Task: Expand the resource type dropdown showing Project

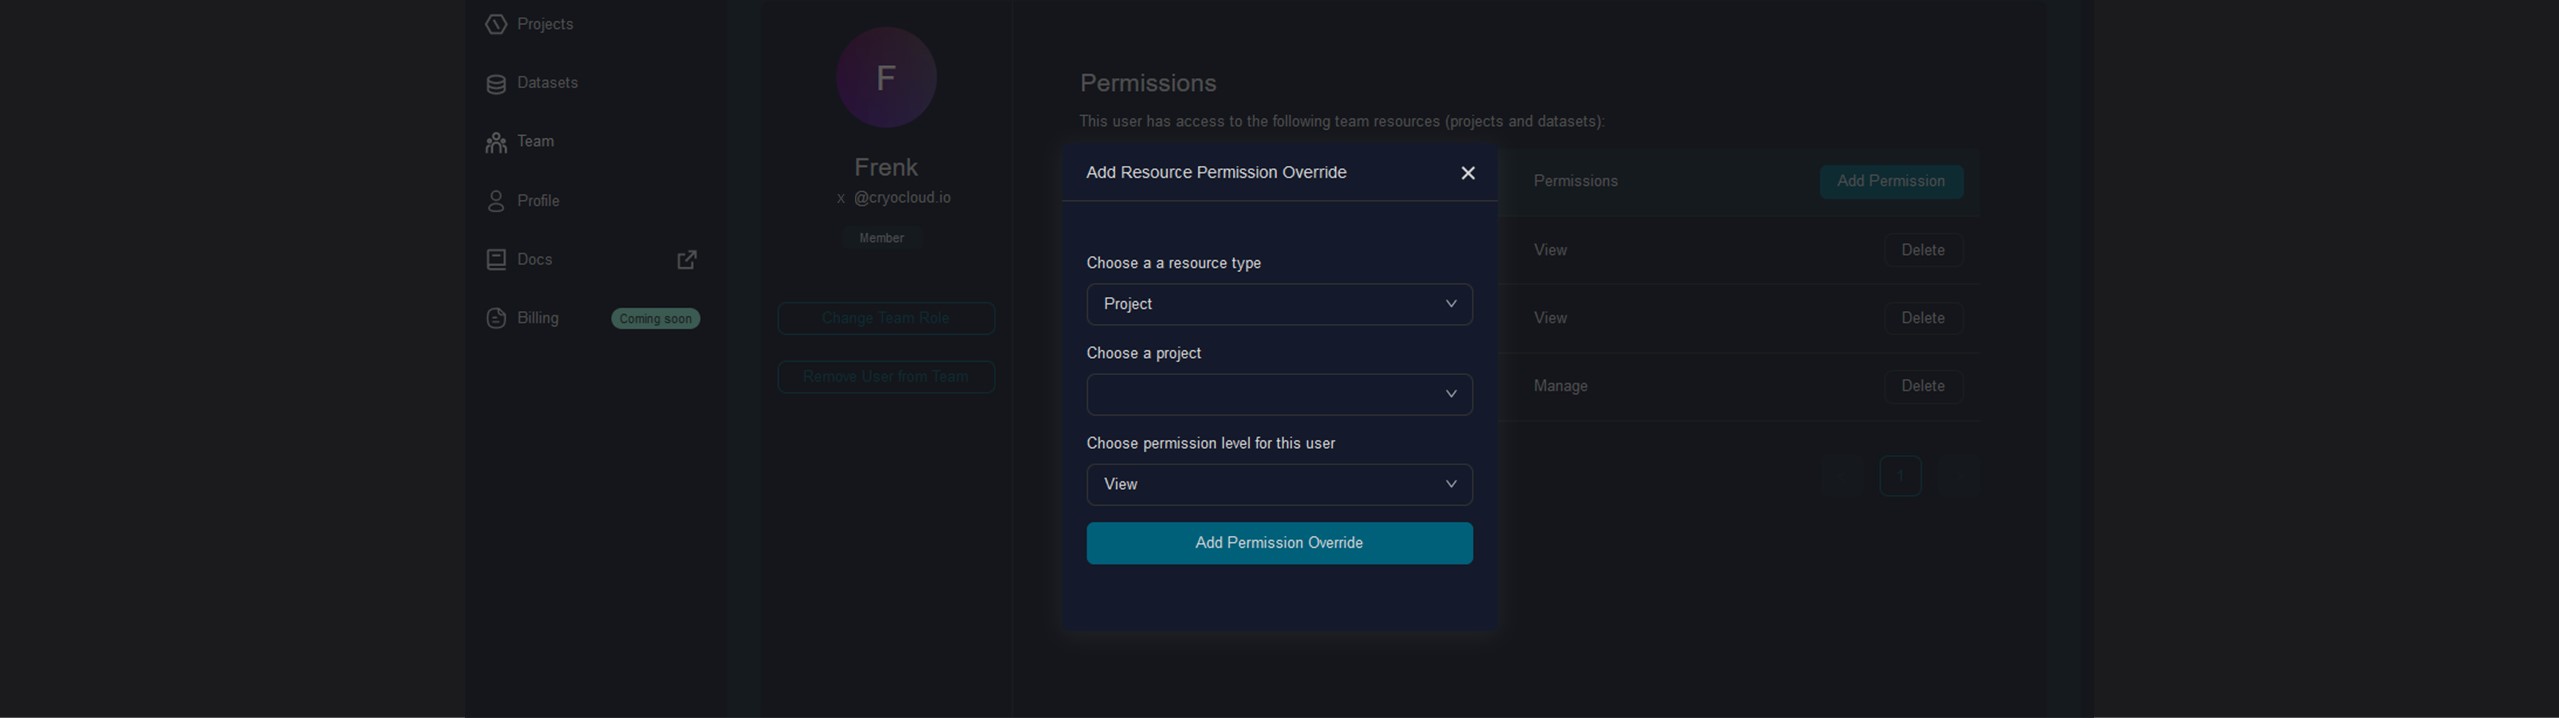Action: tap(1279, 304)
